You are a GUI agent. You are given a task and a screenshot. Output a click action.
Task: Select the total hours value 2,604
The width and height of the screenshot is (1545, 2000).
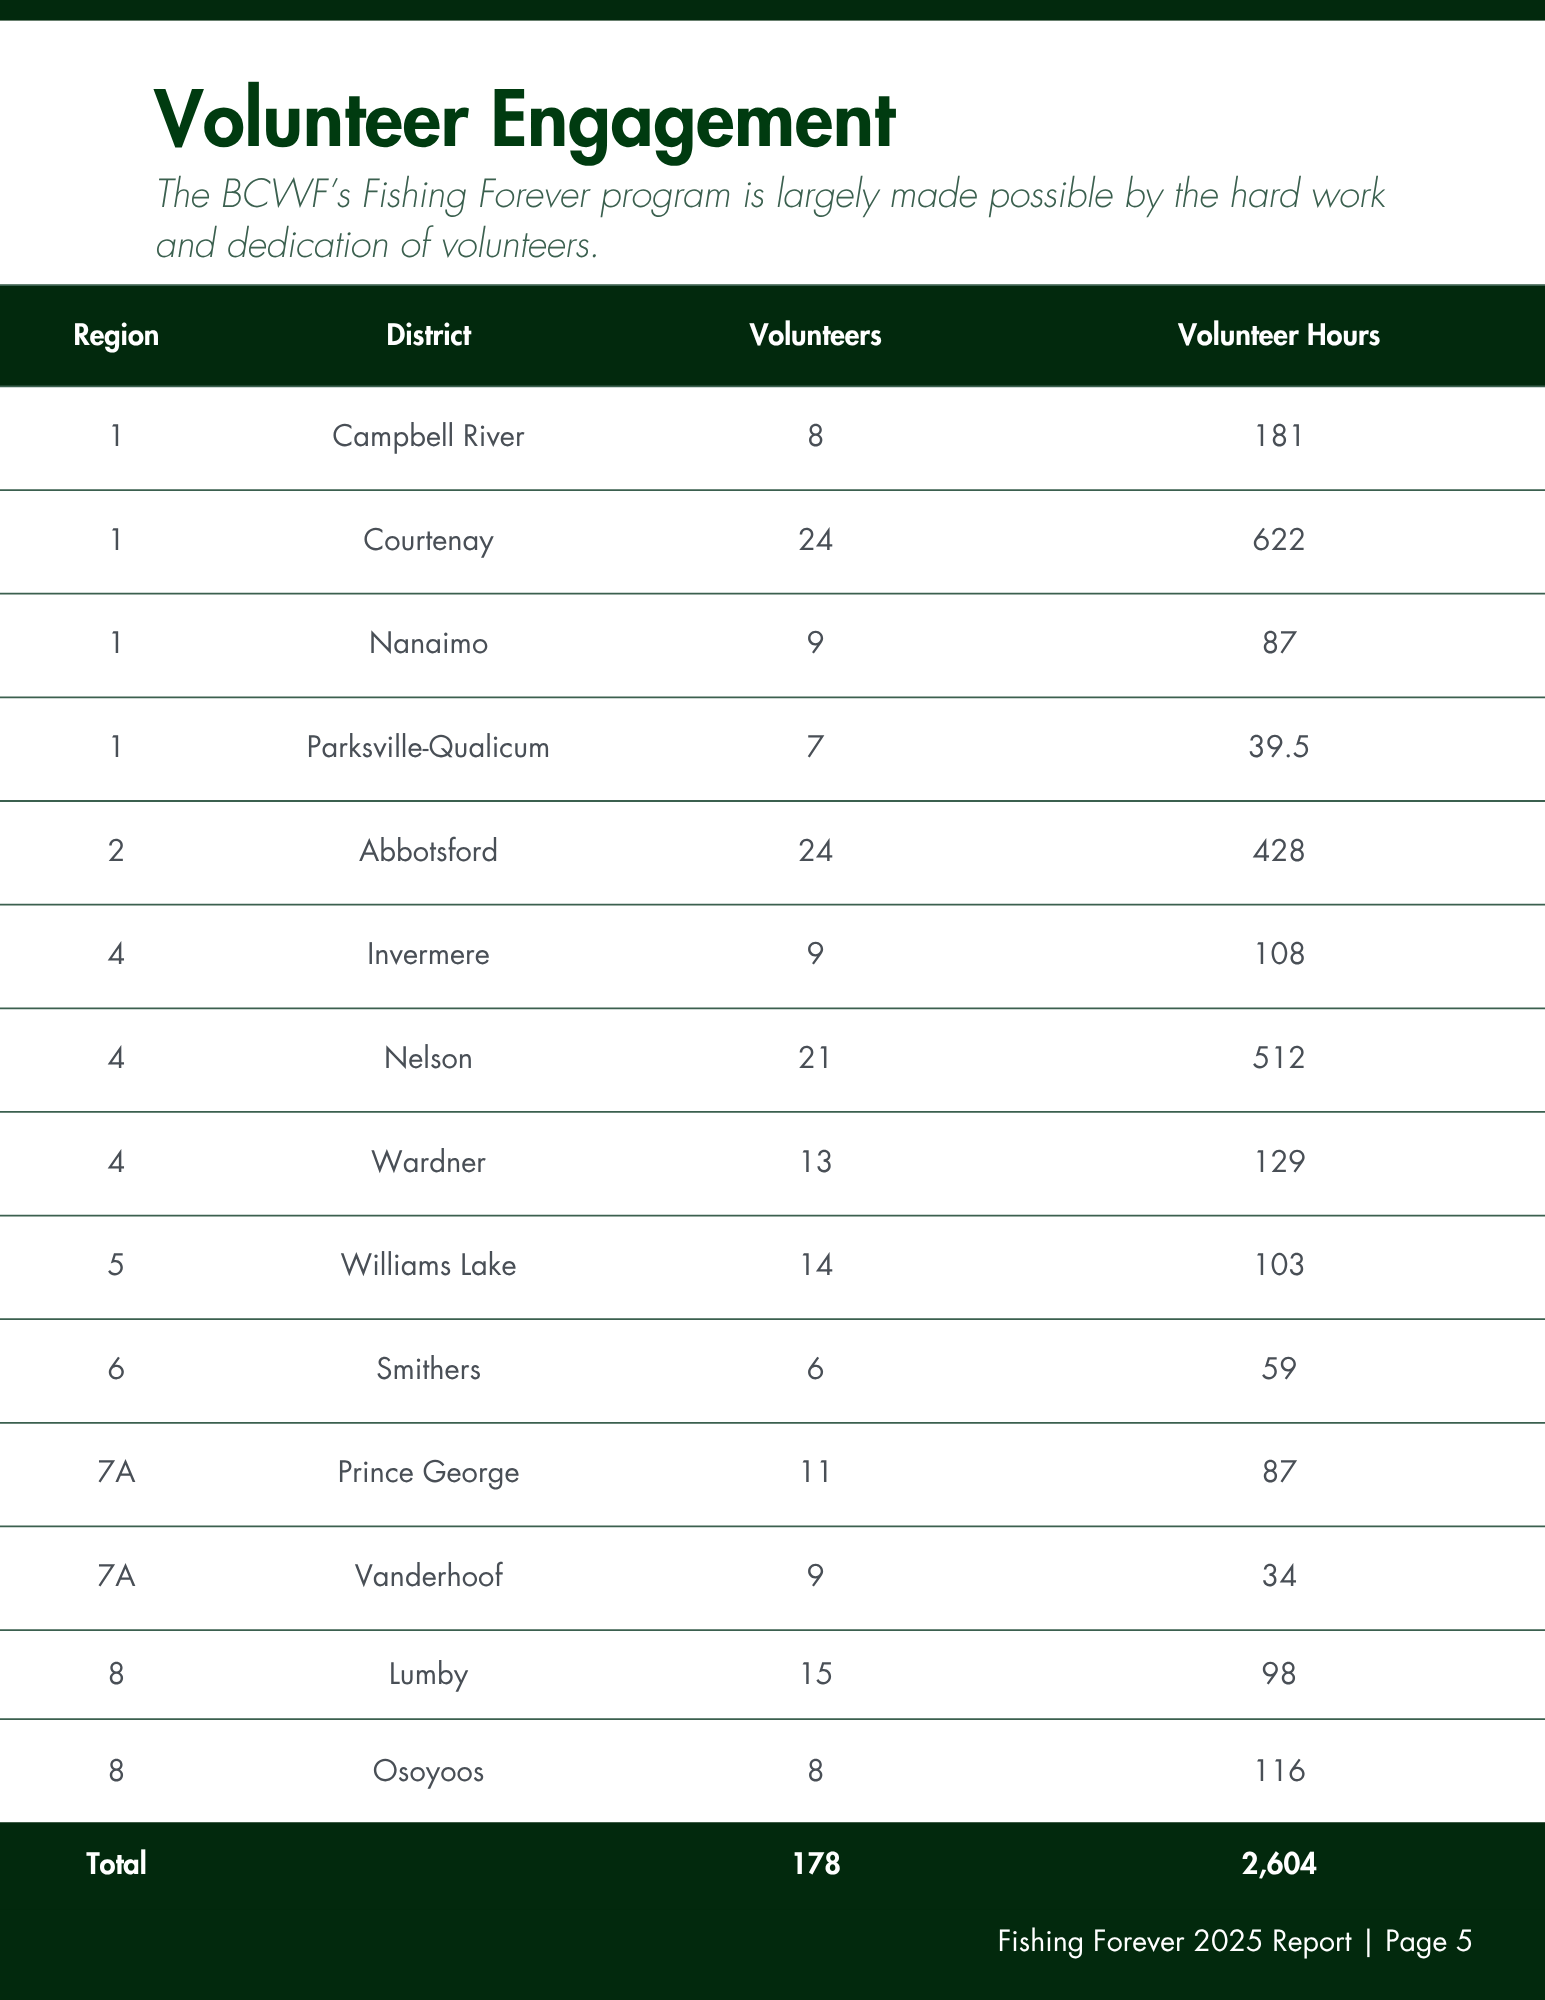tap(1278, 1864)
